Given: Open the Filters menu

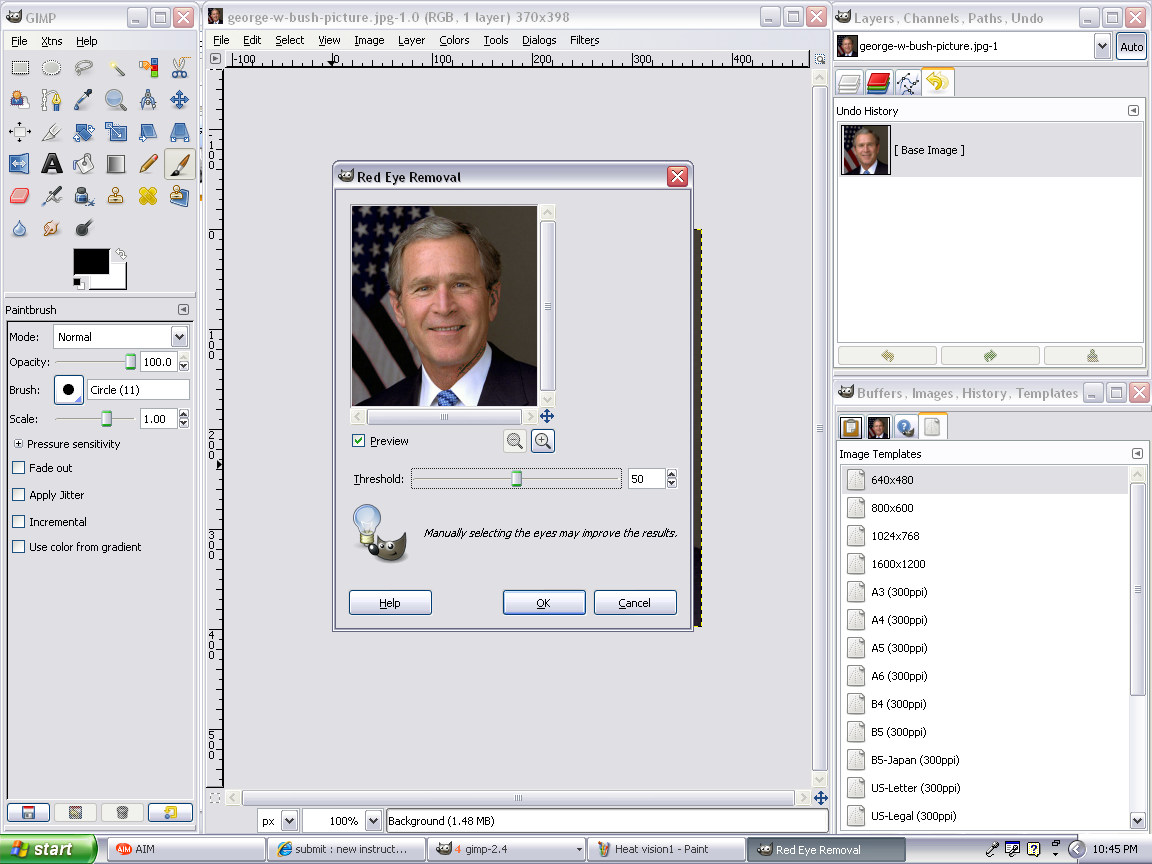Looking at the screenshot, I should click(585, 40).
